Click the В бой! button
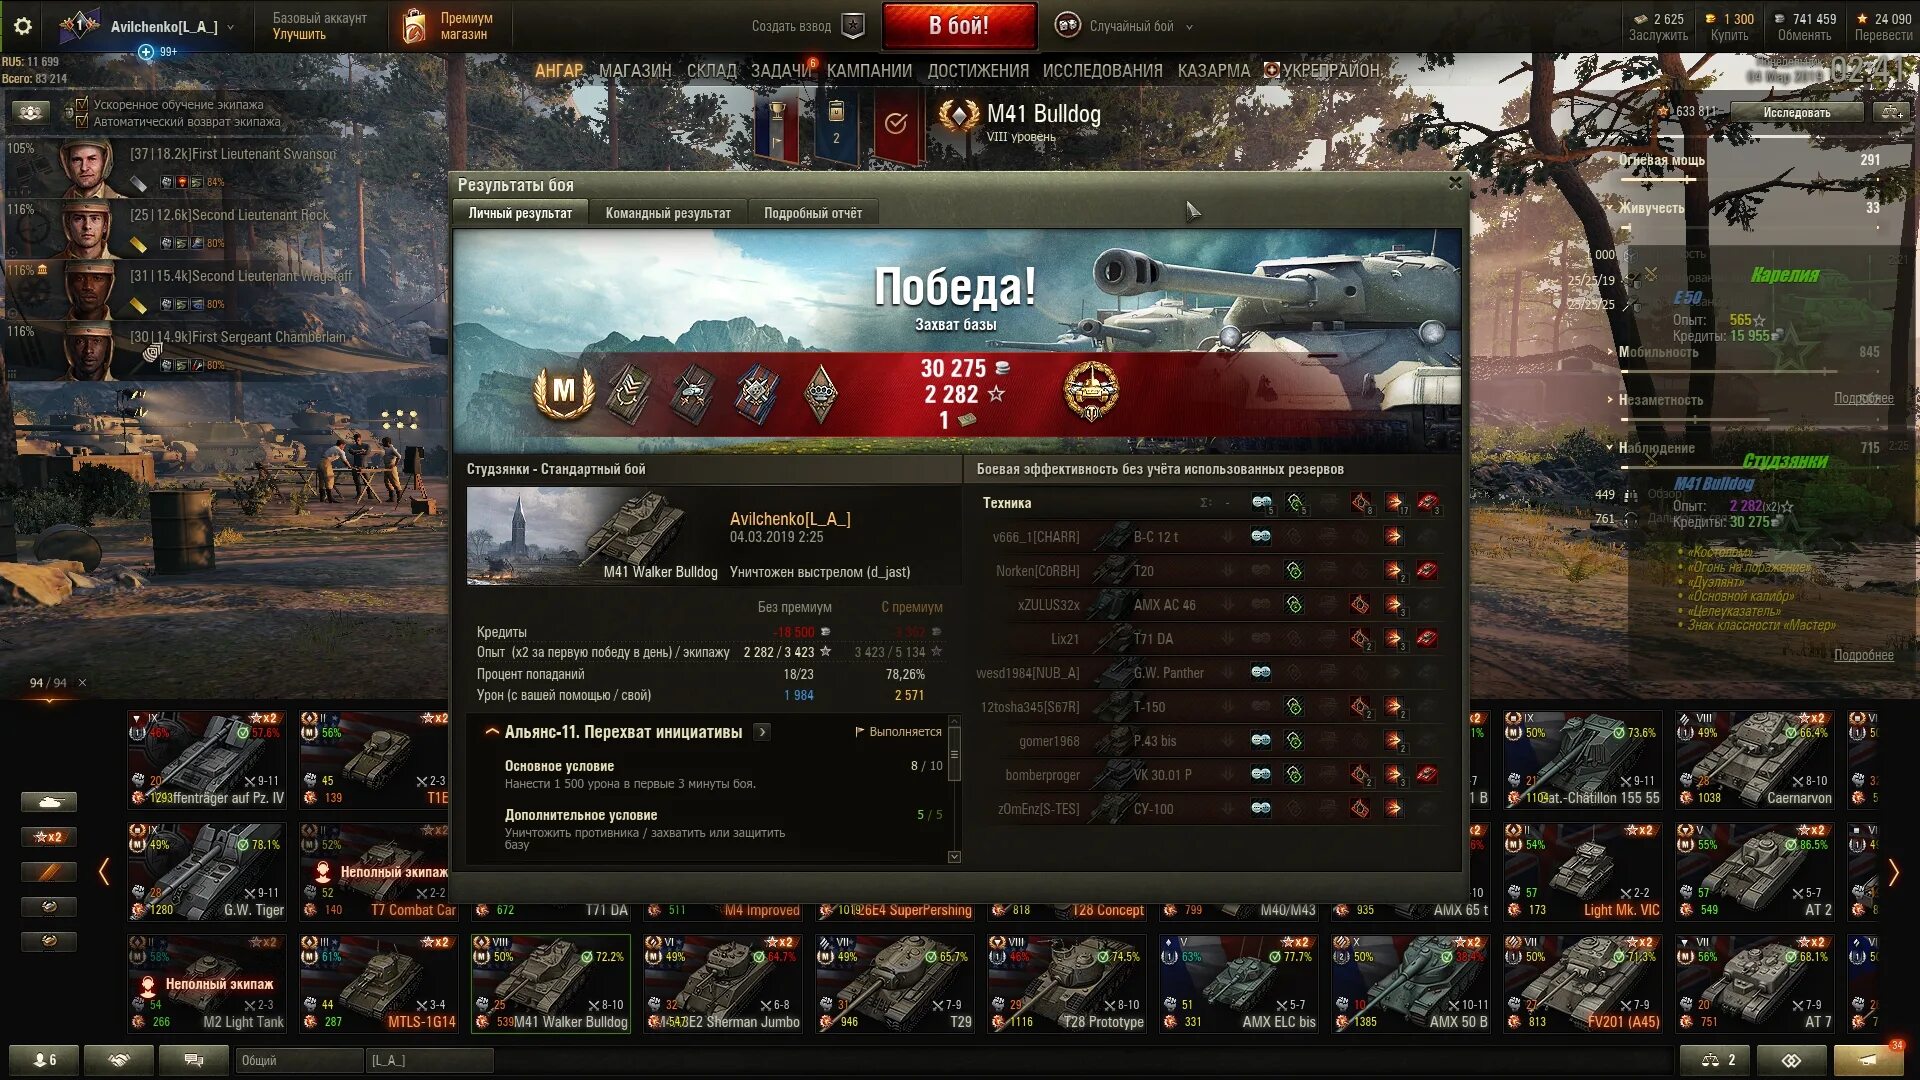The width and height of the screenshot is (1920, 1080). (x=959, y=26)
